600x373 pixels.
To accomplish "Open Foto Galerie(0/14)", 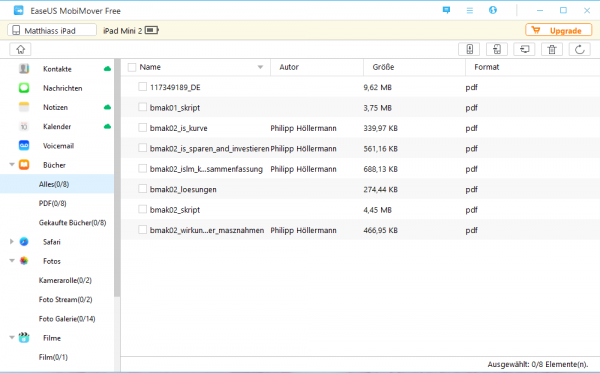I will point(67,319).
